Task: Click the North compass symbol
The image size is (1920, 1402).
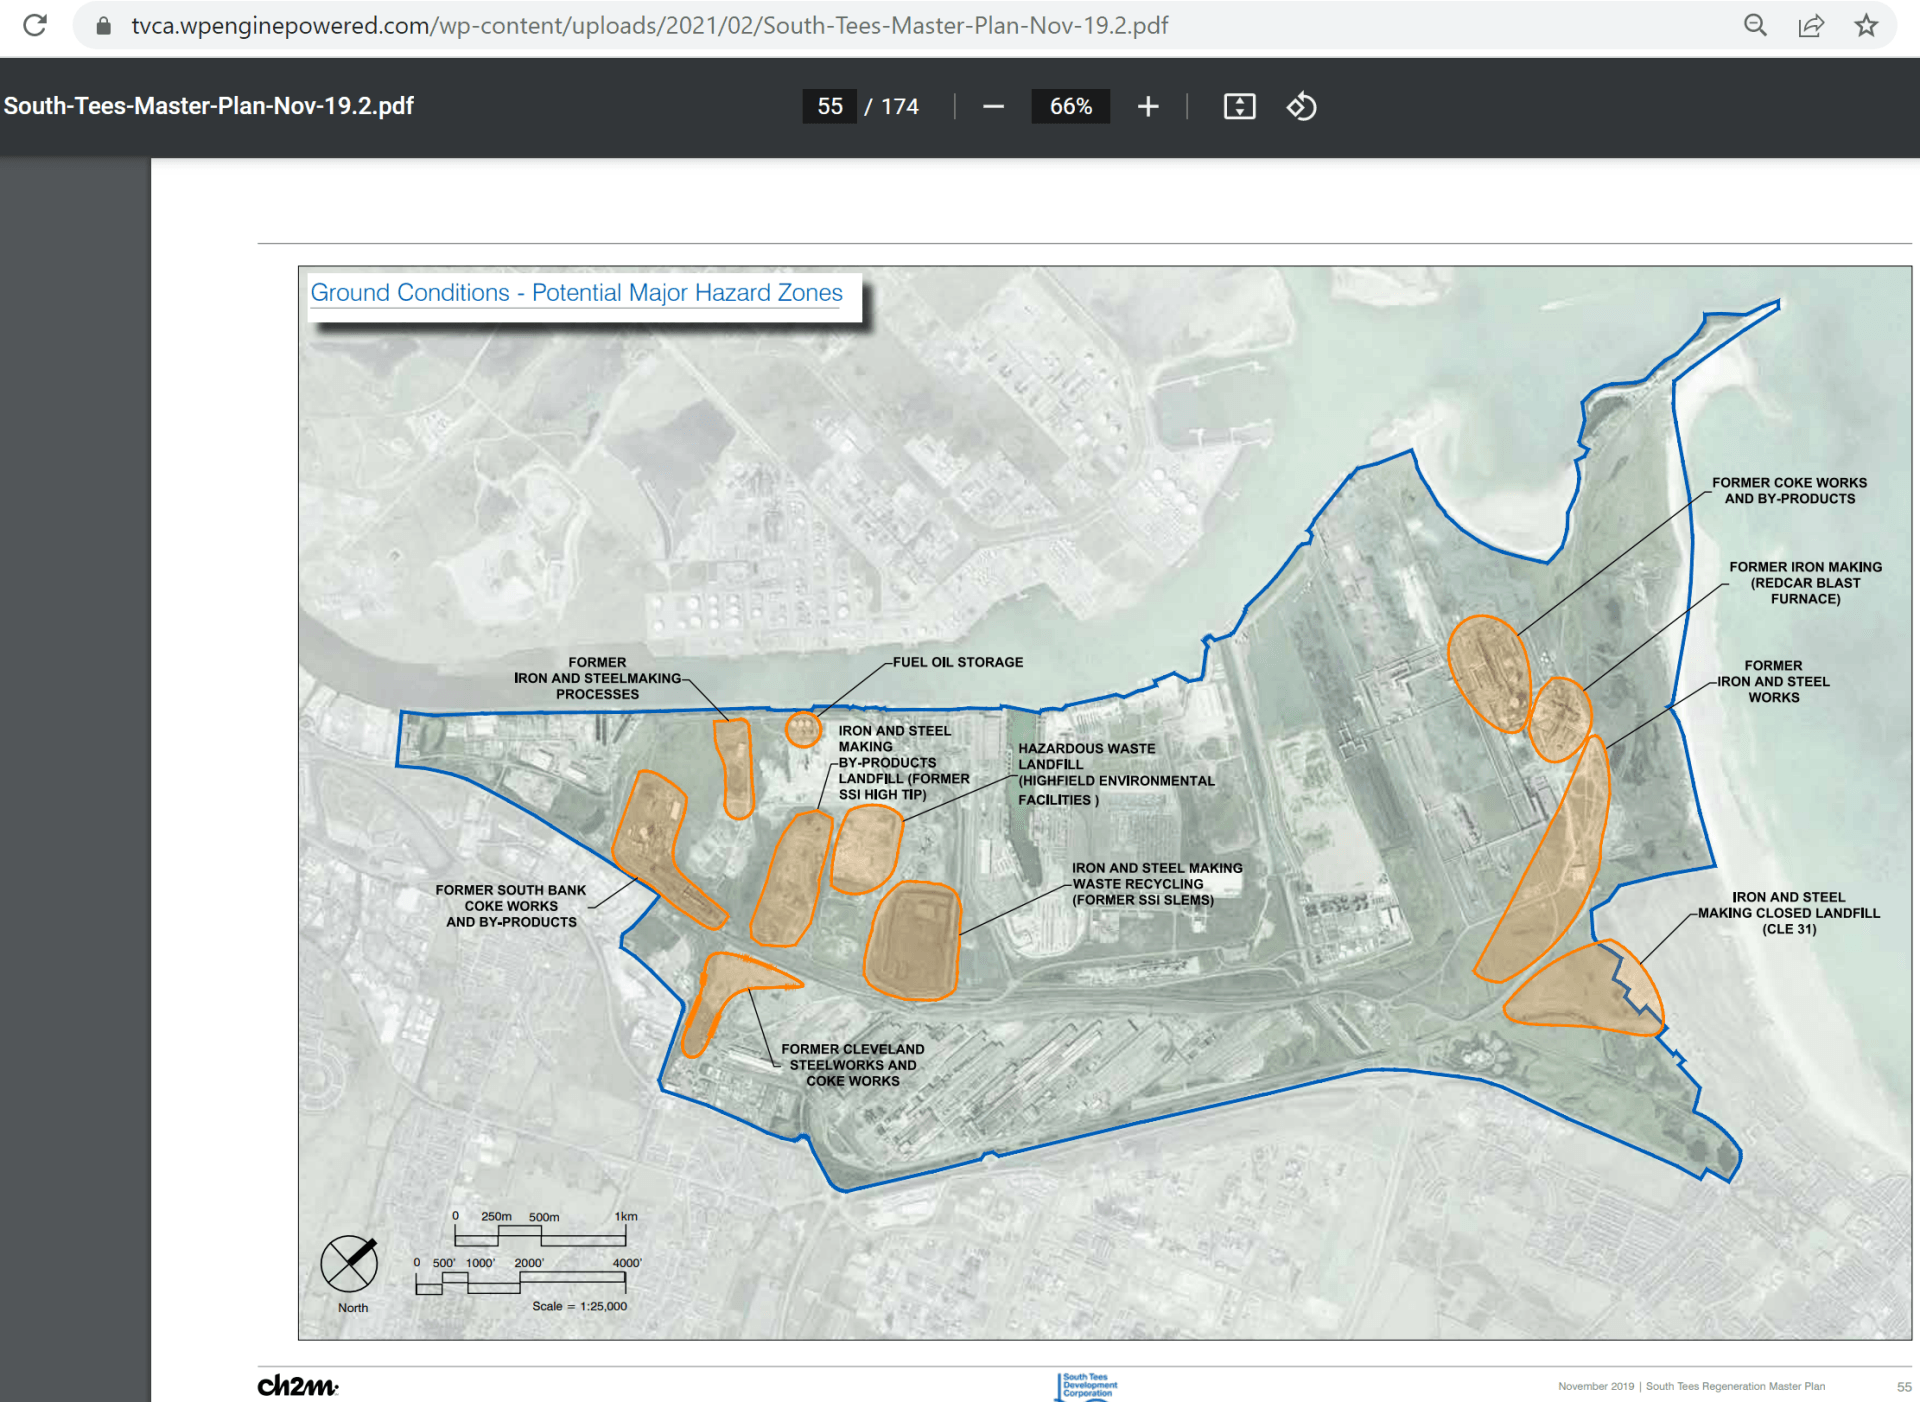Action: pyautogui.click(x=349, y=1263)
